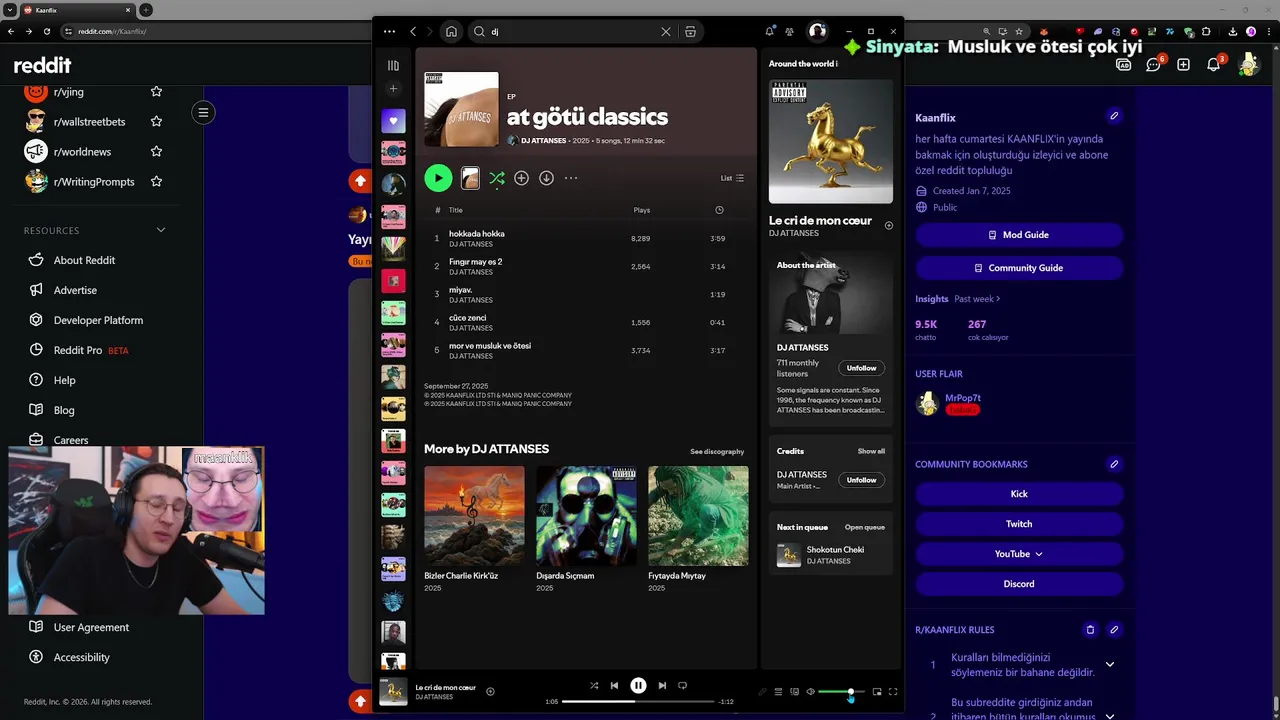
Task: Open the List view options dropdown
Action: point(732,178)
